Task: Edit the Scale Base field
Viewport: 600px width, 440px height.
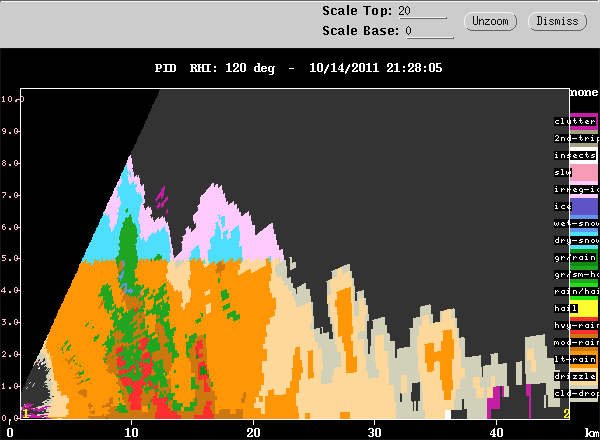Action: click(x=429, y=31)
